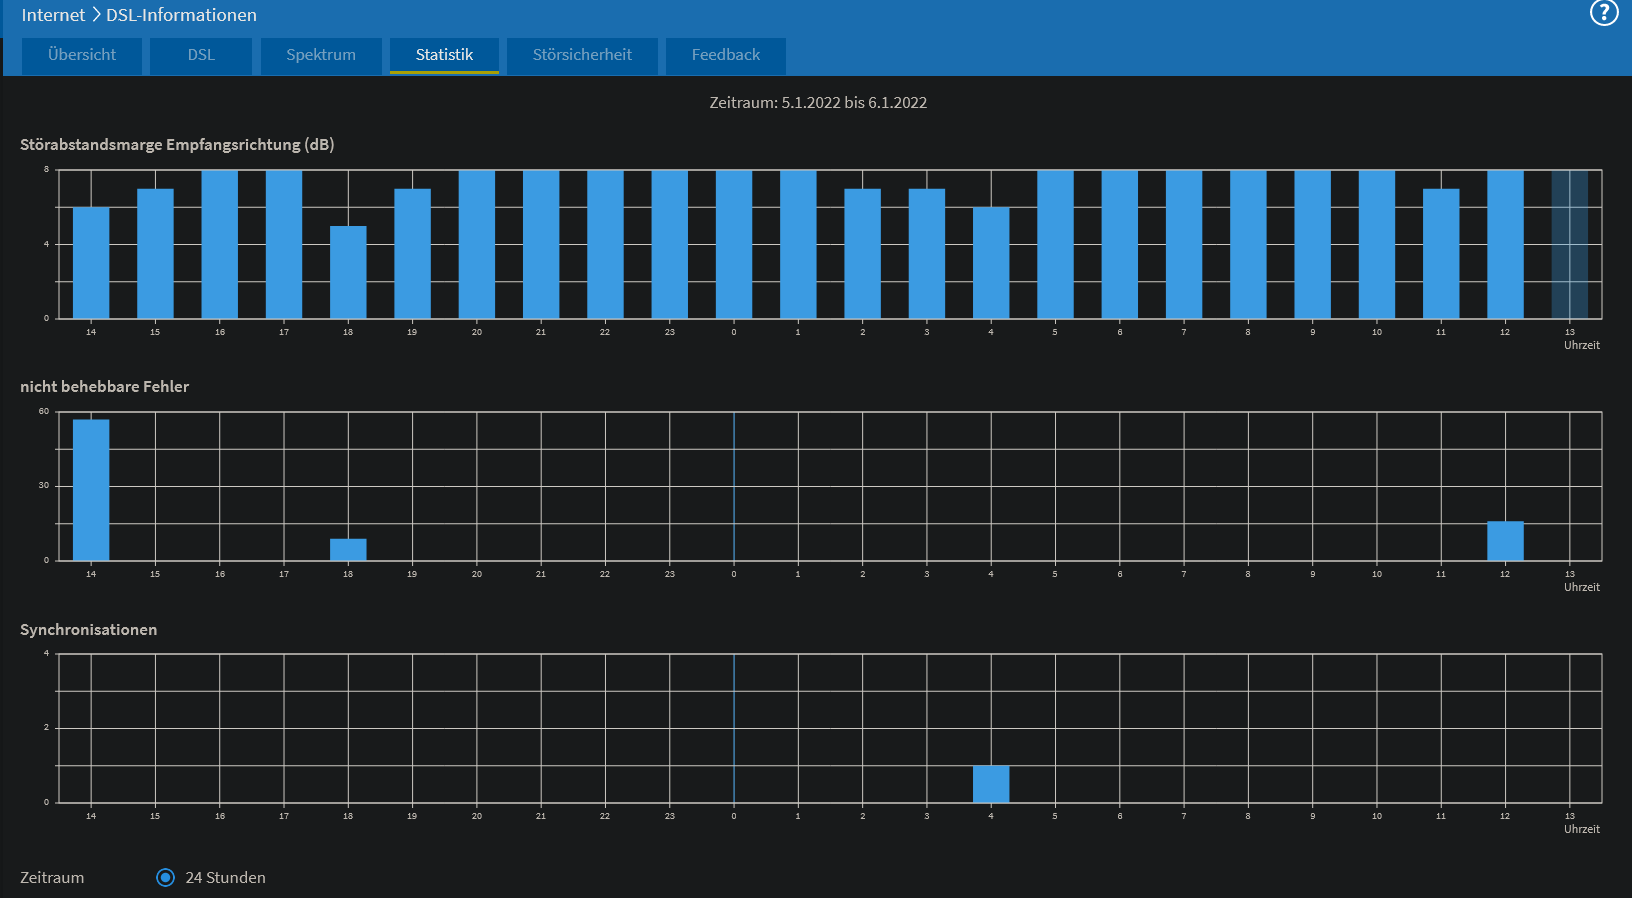The image size is (1632, 898).
Task: Click DSL-Informationen in the breadcrumb
Action: [x=181, y=15]
